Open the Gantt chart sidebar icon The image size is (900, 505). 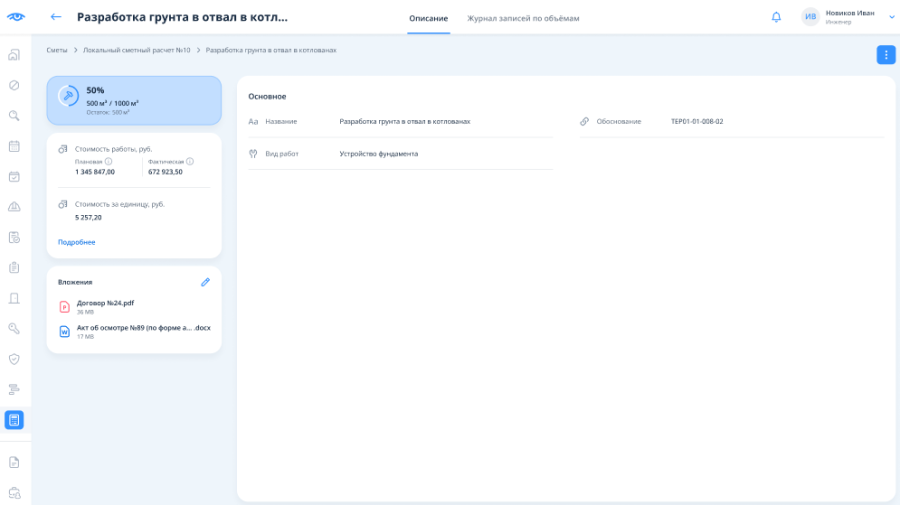click(14, 389)
